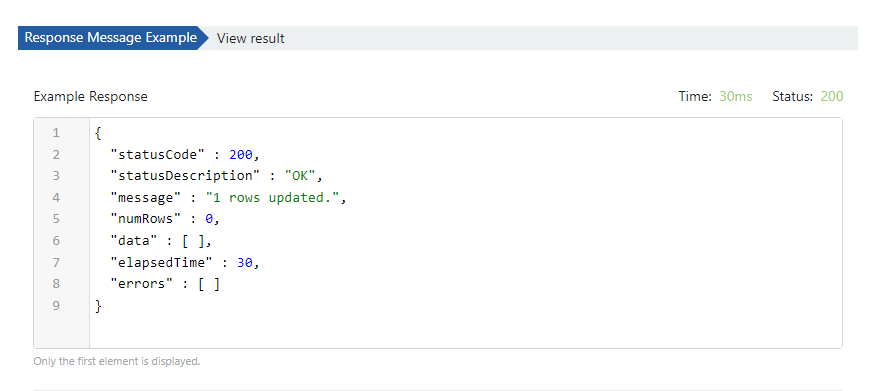Switch to the View result tab

pyautogui.click(x=250, y=39)
